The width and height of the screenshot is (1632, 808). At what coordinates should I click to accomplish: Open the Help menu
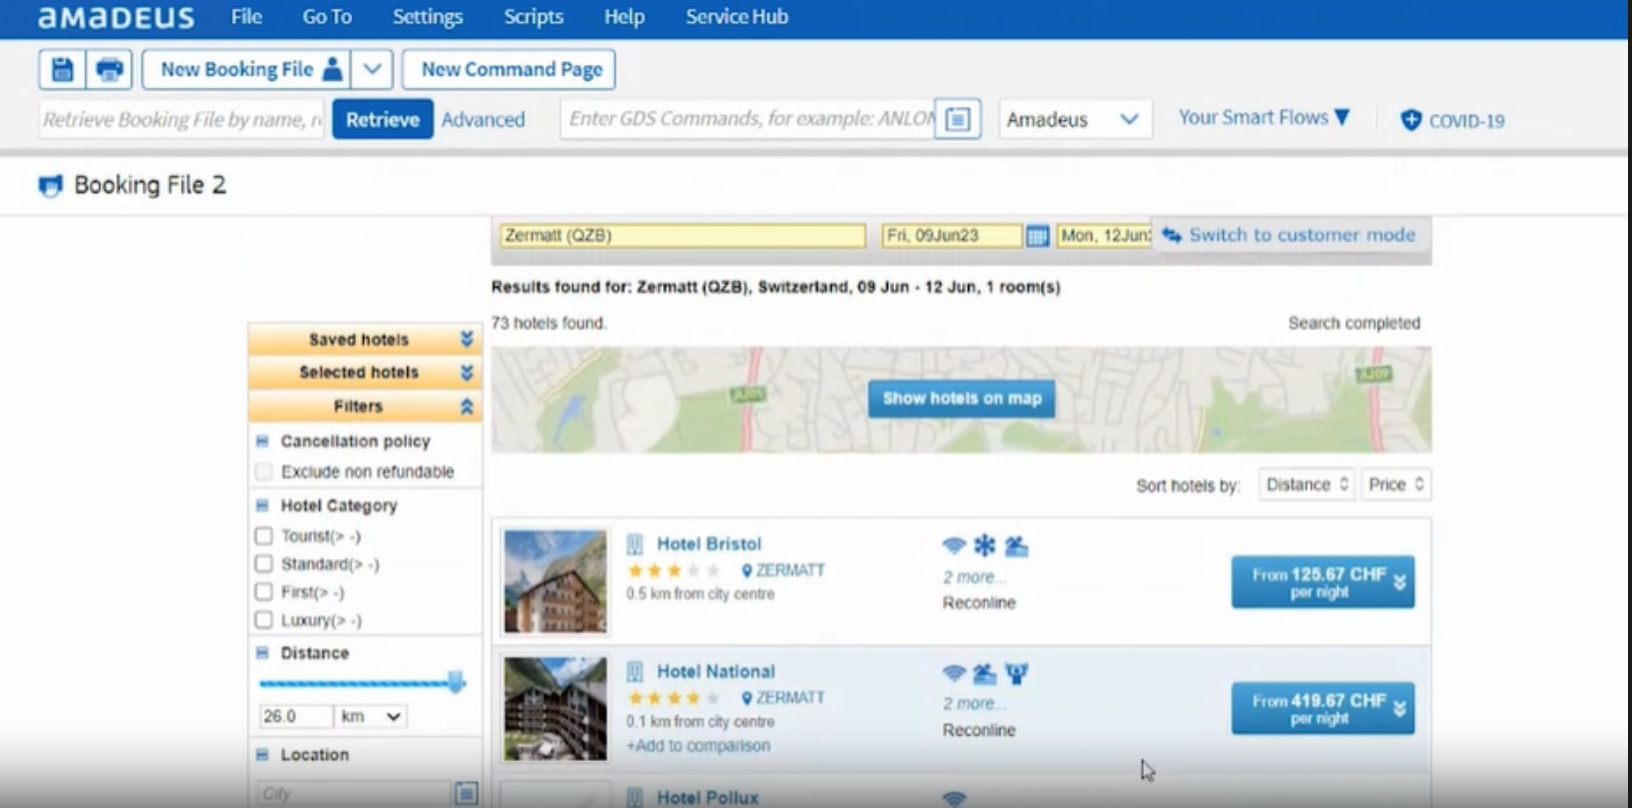[x=624, y=17]
